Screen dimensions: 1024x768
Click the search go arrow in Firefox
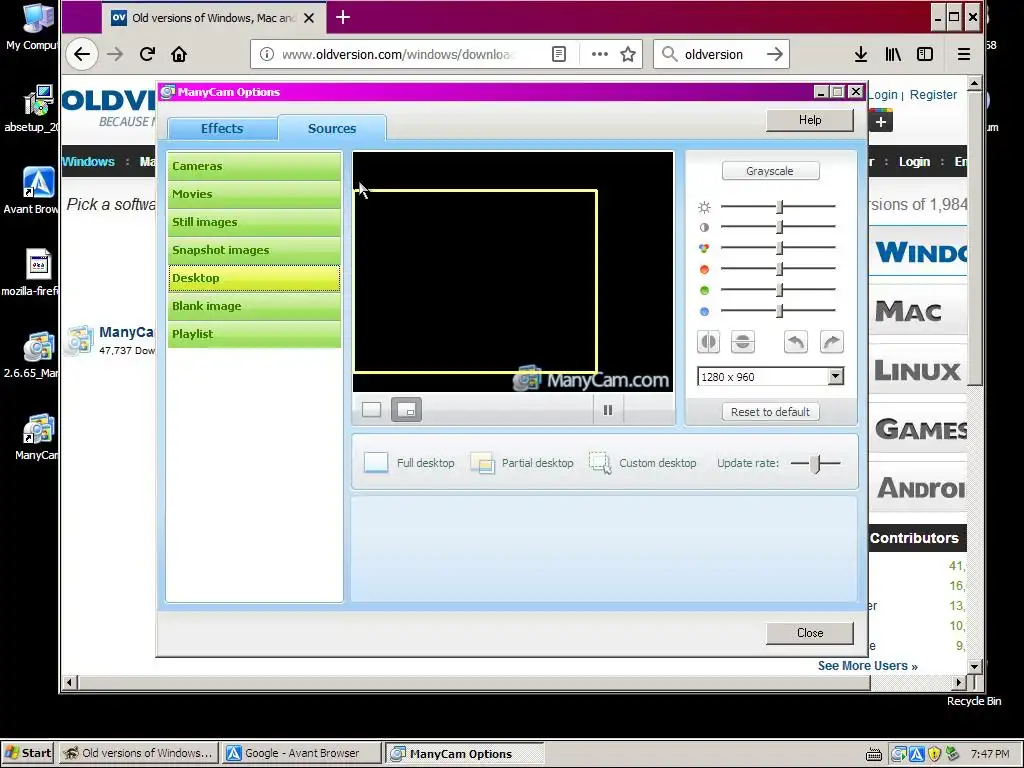click(x=775, y=54)
